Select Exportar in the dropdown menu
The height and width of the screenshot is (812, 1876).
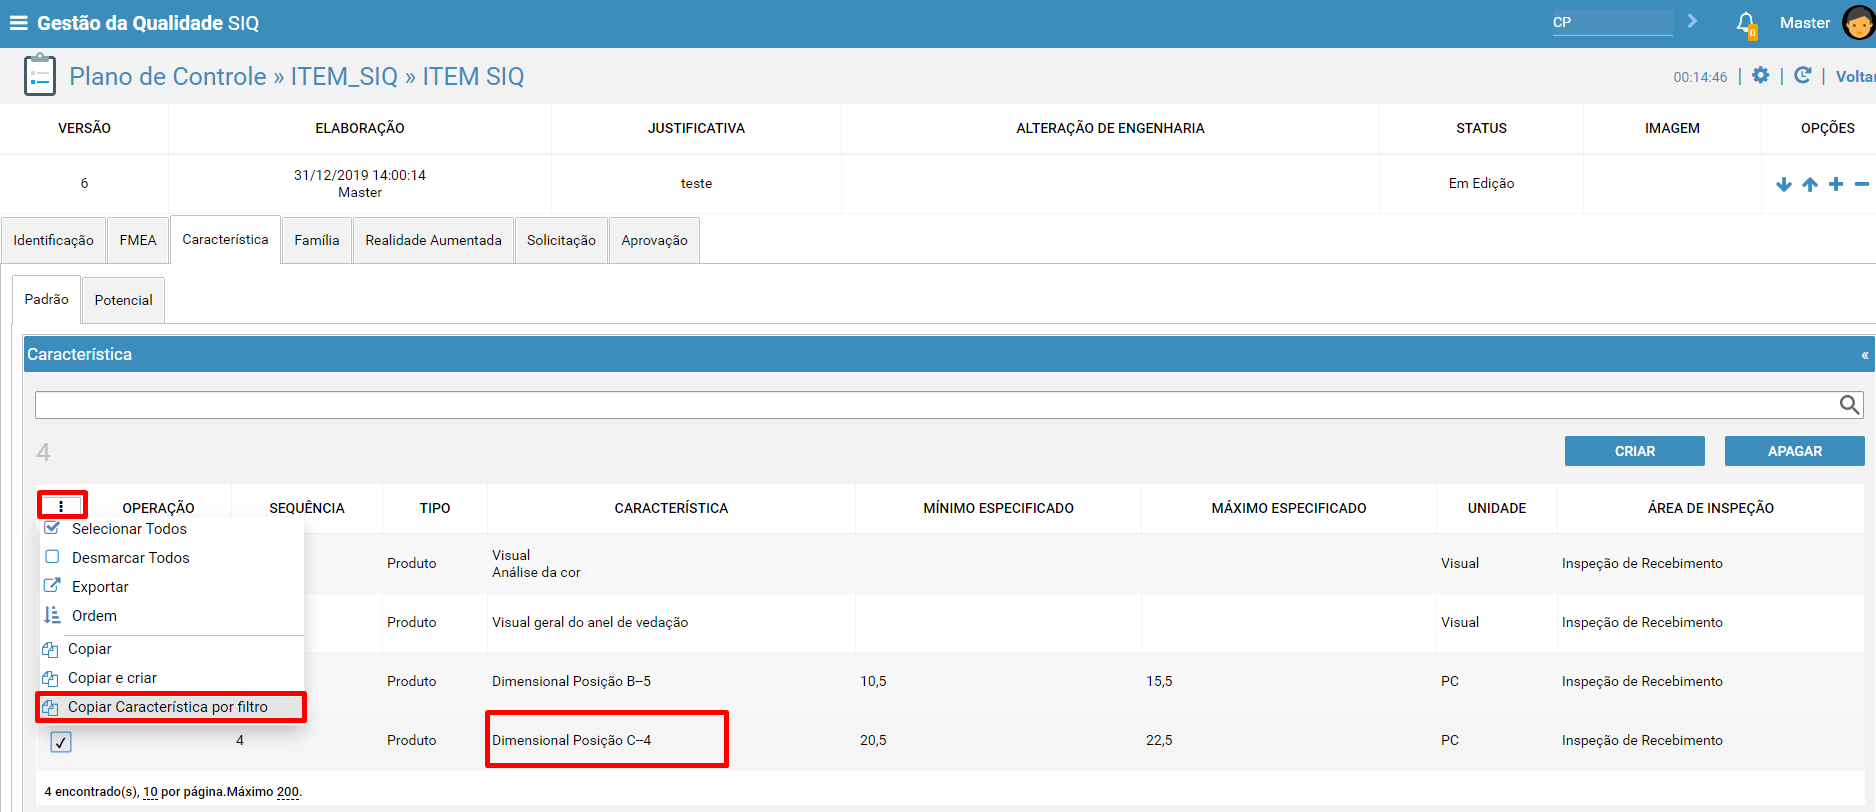coord(100,587)
